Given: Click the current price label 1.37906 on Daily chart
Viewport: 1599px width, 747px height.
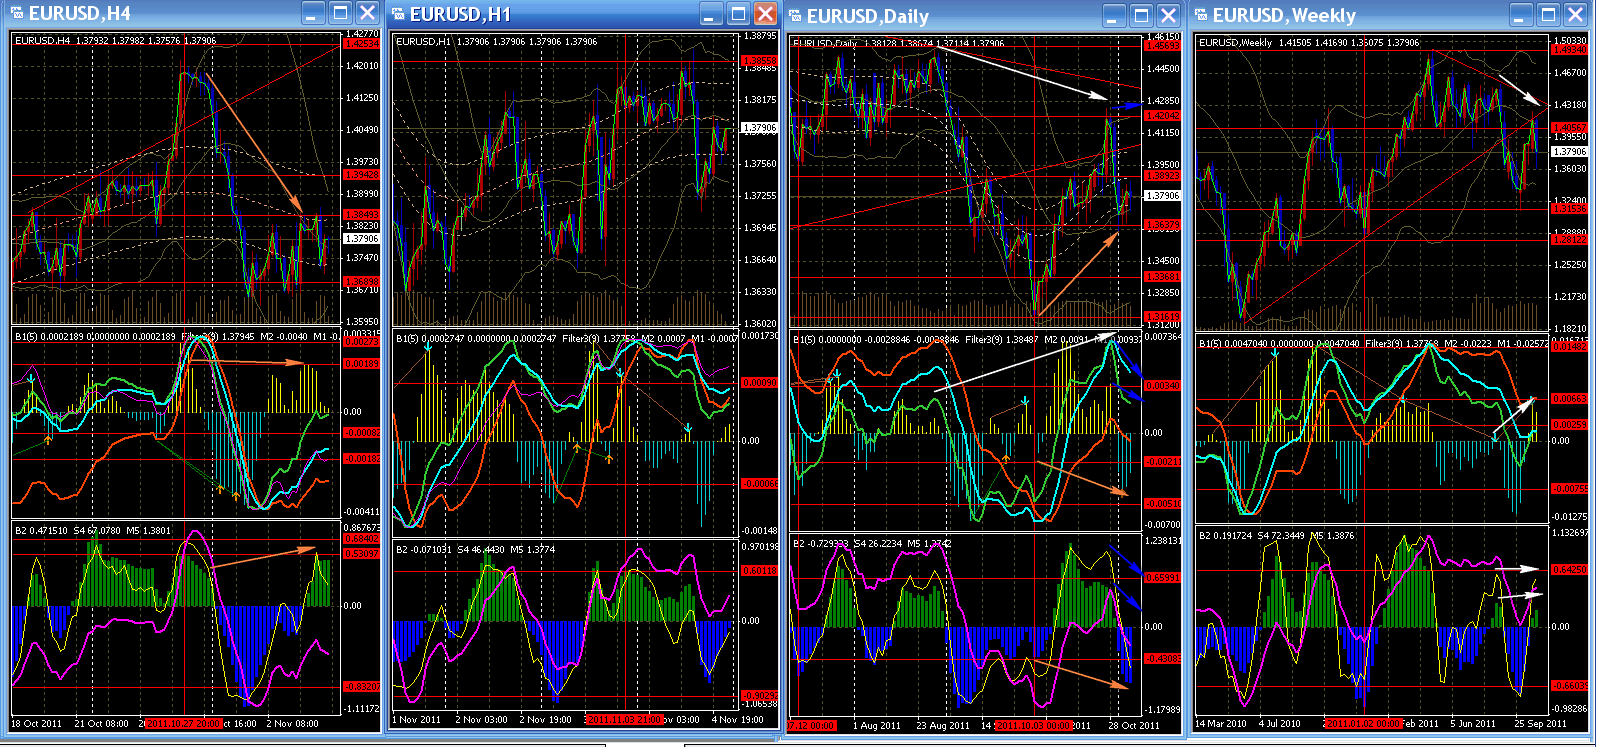Looking at the screenshot, I should pos(1163,196).
